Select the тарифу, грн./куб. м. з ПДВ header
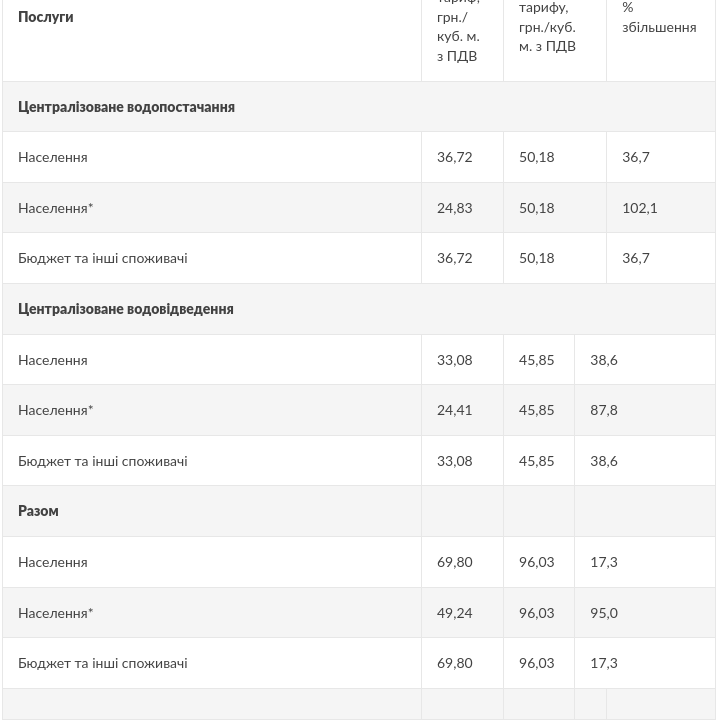Image resolution: width=727 pixels, height=720 pixels. 547,27
